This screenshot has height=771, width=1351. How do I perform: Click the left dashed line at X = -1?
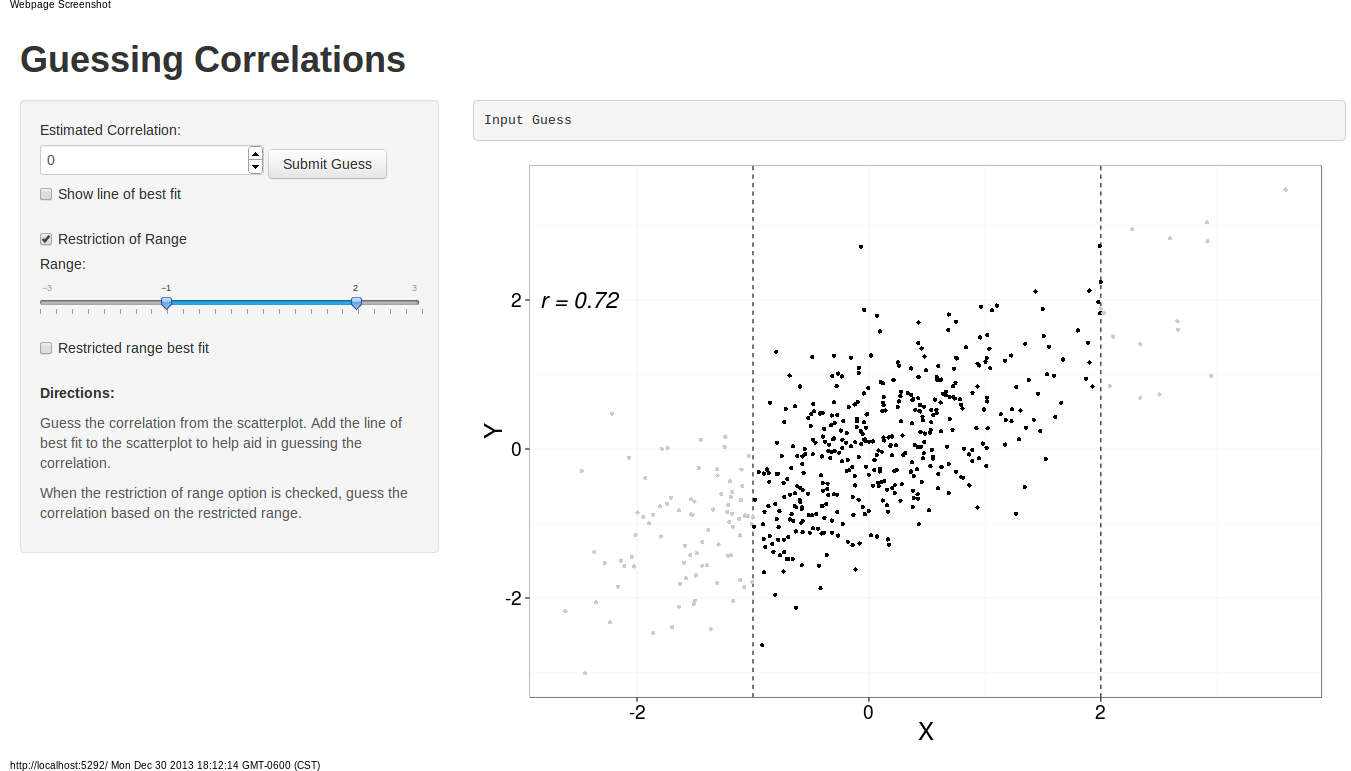[x=753, y=430]
